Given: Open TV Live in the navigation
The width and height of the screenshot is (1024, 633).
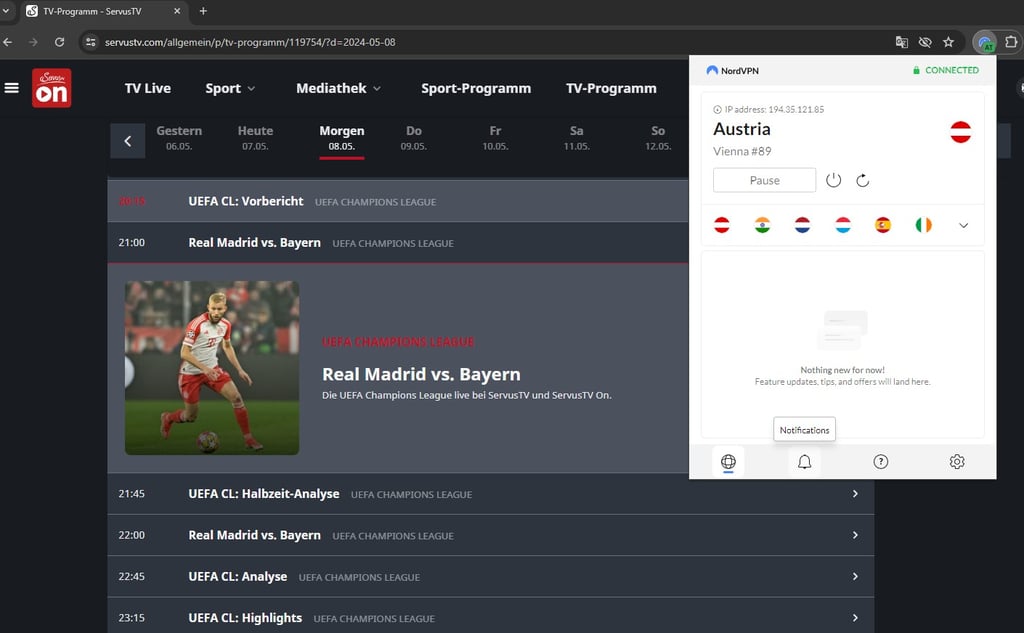Looking at the screenshot, I should coord(148,88).
